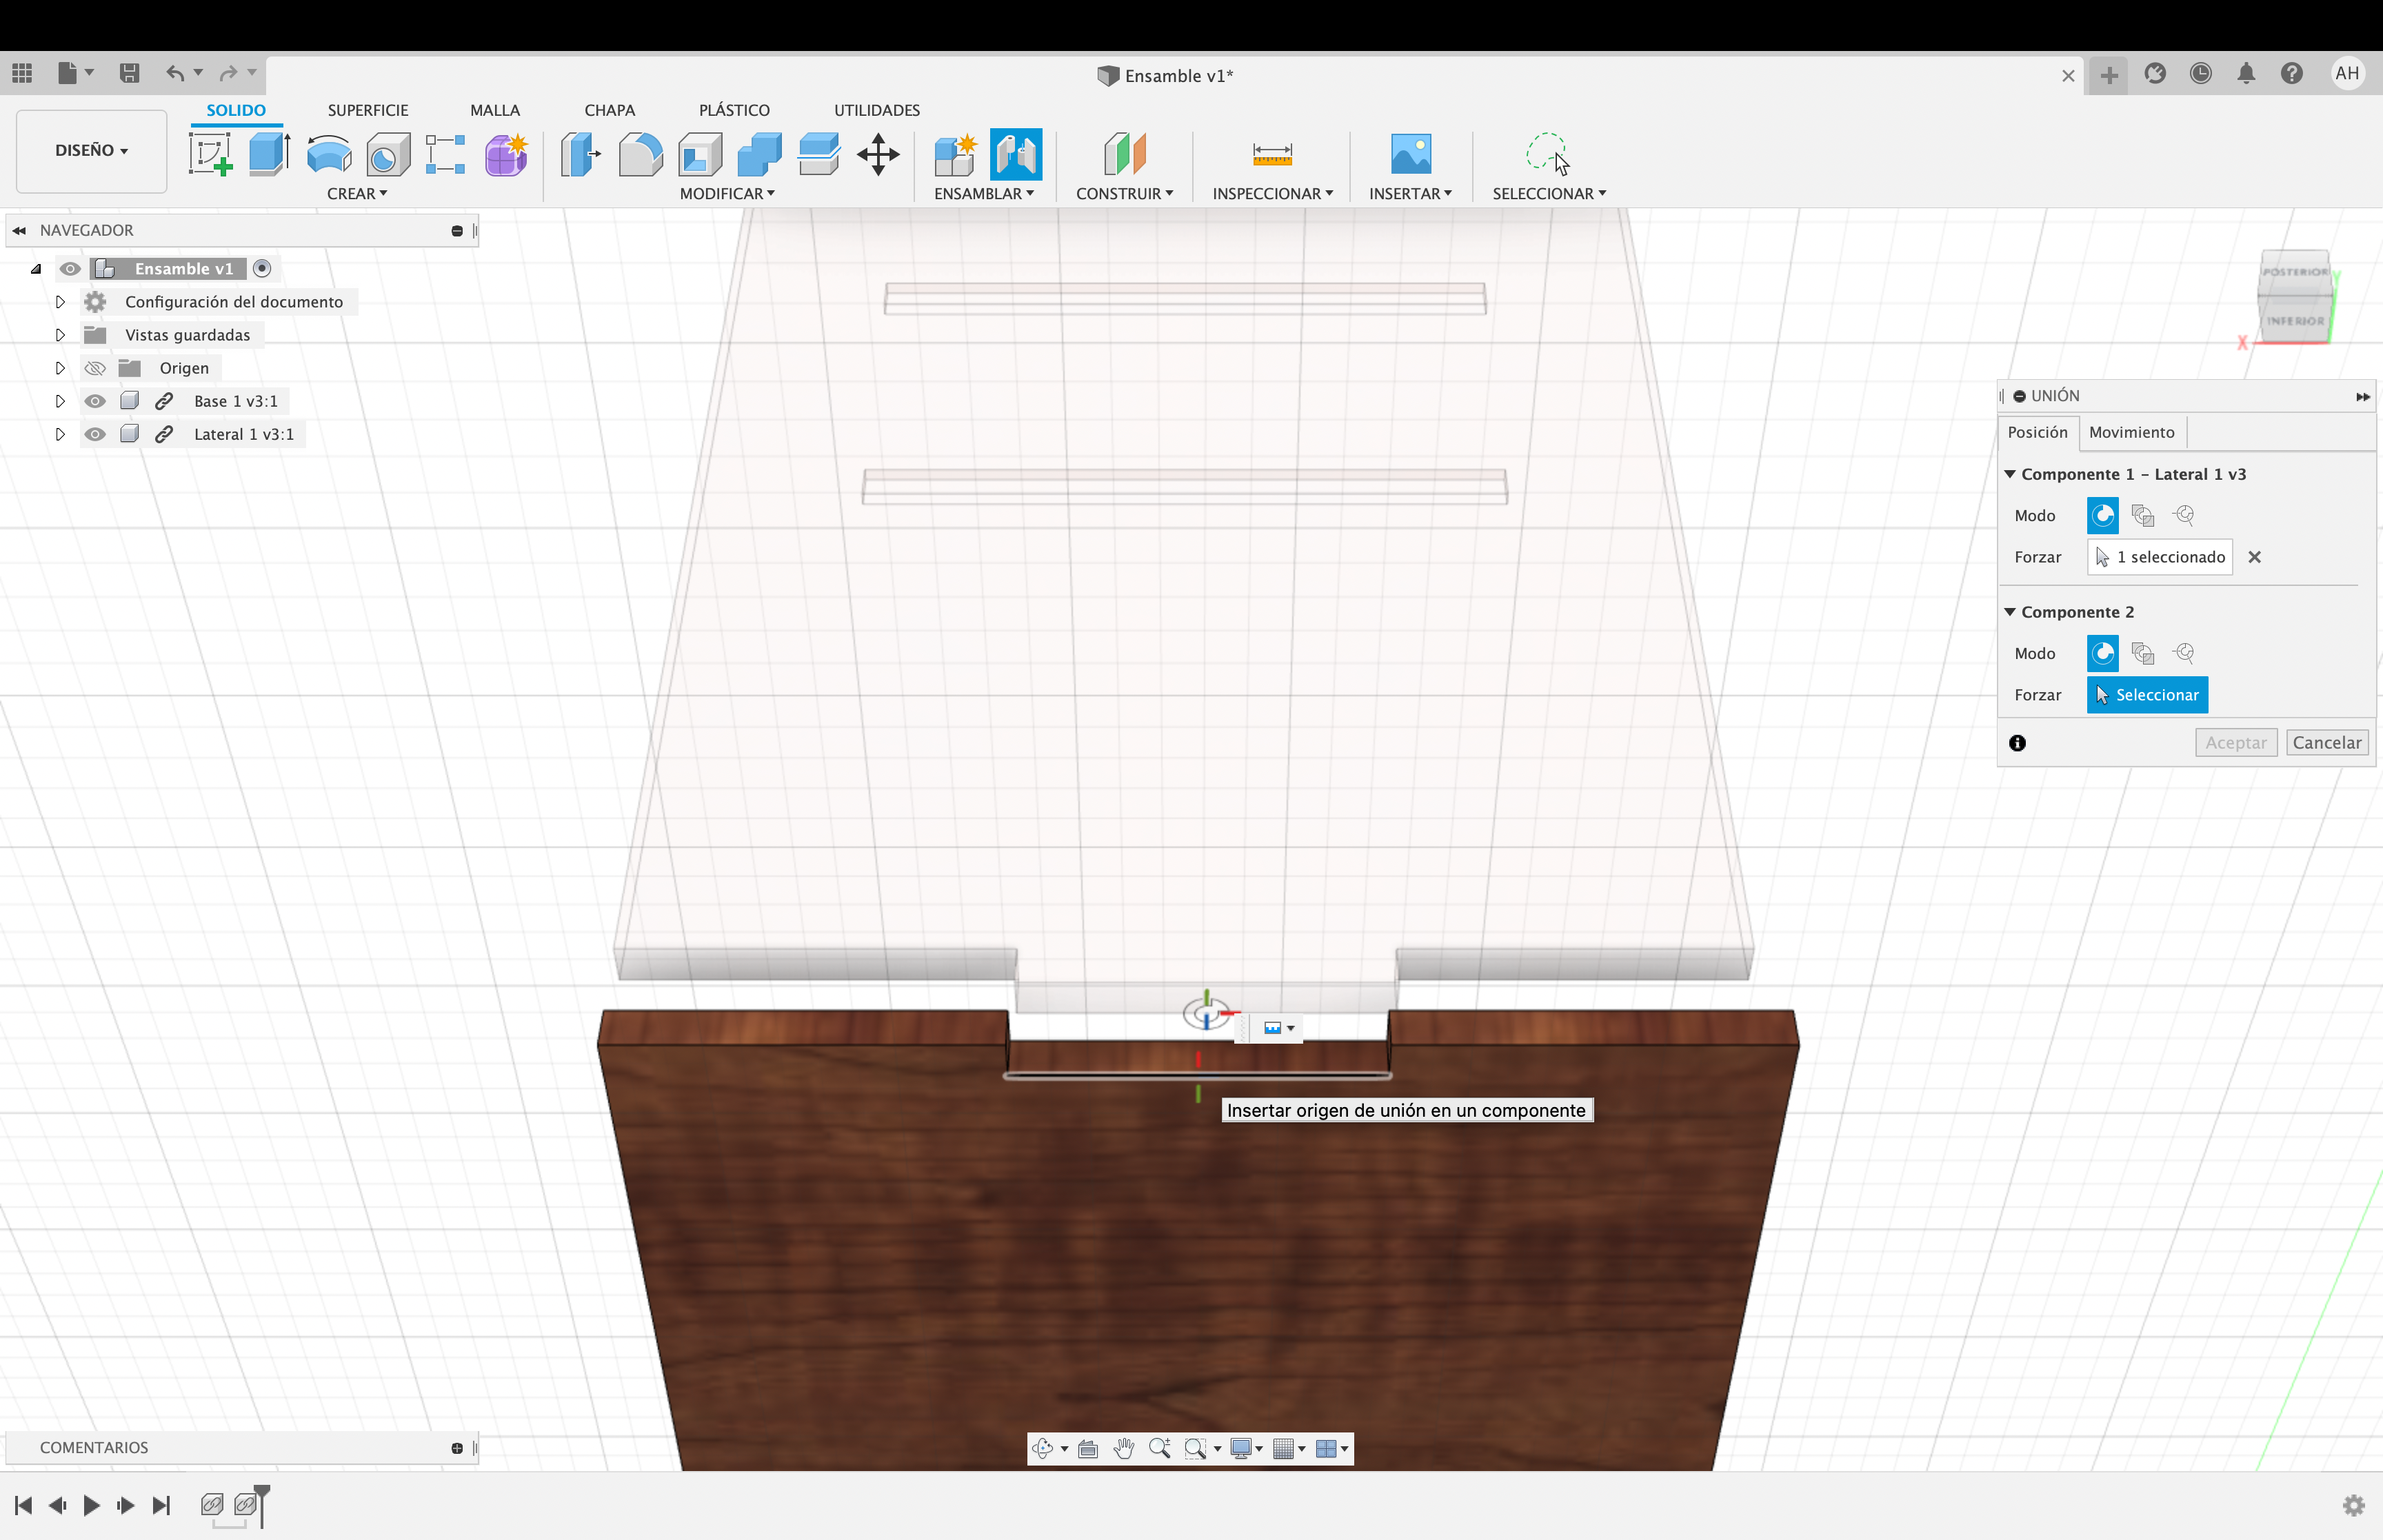This screenshot has width=2383, height=1540.
Task: Expand the Origen tree node
Action: [60, 368]
